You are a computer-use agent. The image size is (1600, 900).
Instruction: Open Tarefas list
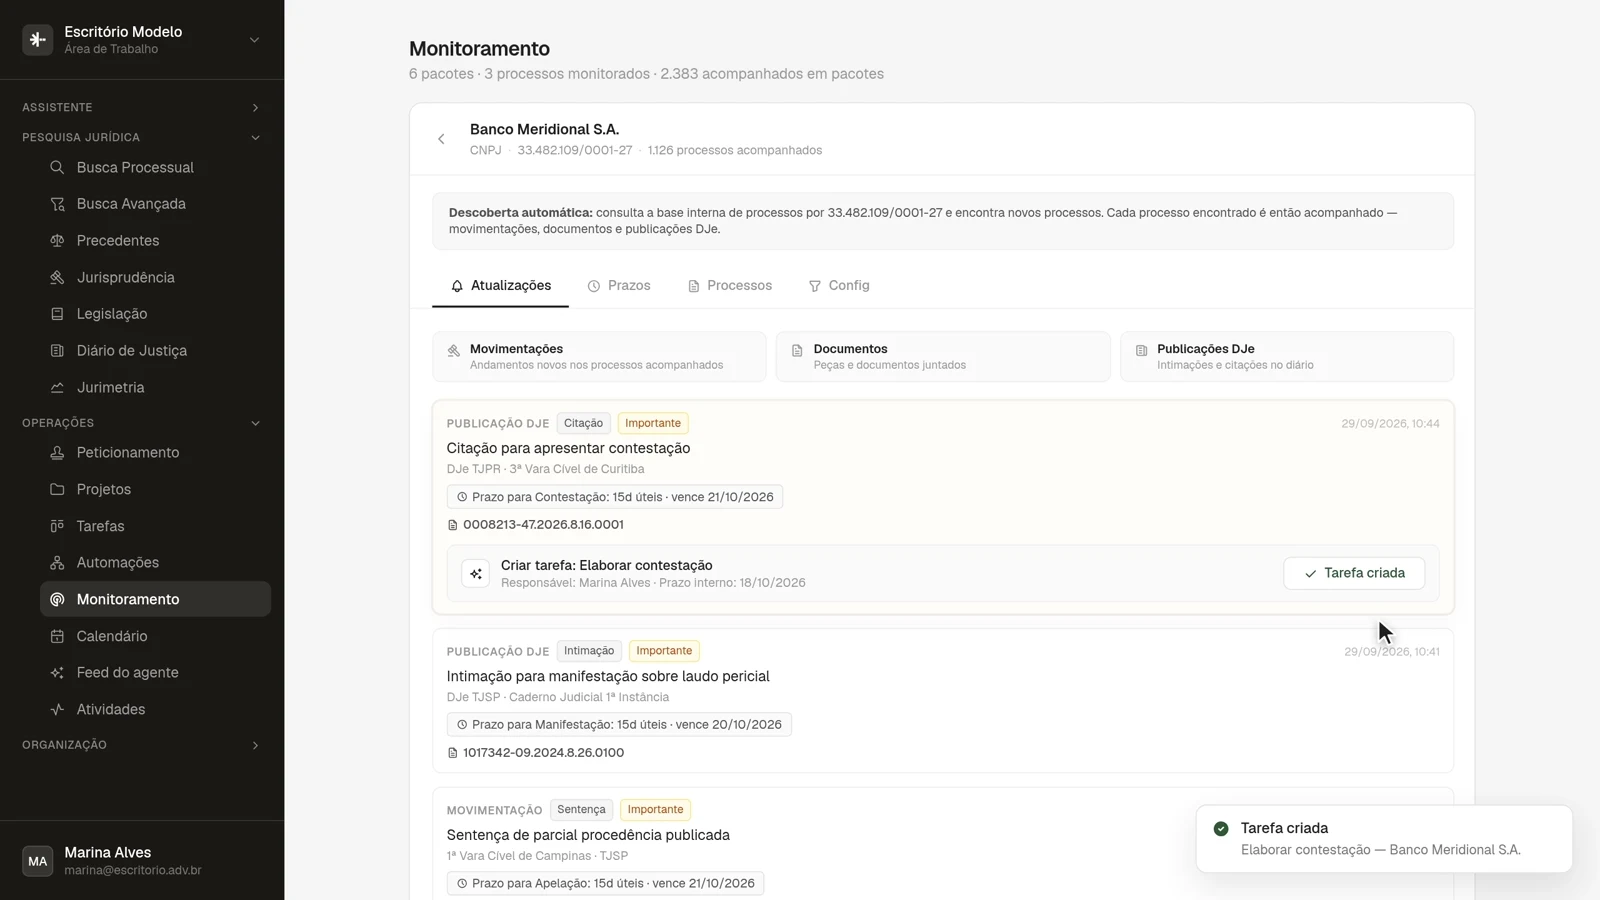tap(155, 526)
